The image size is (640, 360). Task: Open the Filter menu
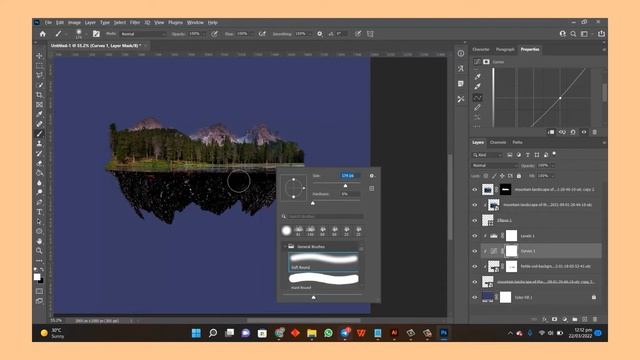click(x=135, y=22)
